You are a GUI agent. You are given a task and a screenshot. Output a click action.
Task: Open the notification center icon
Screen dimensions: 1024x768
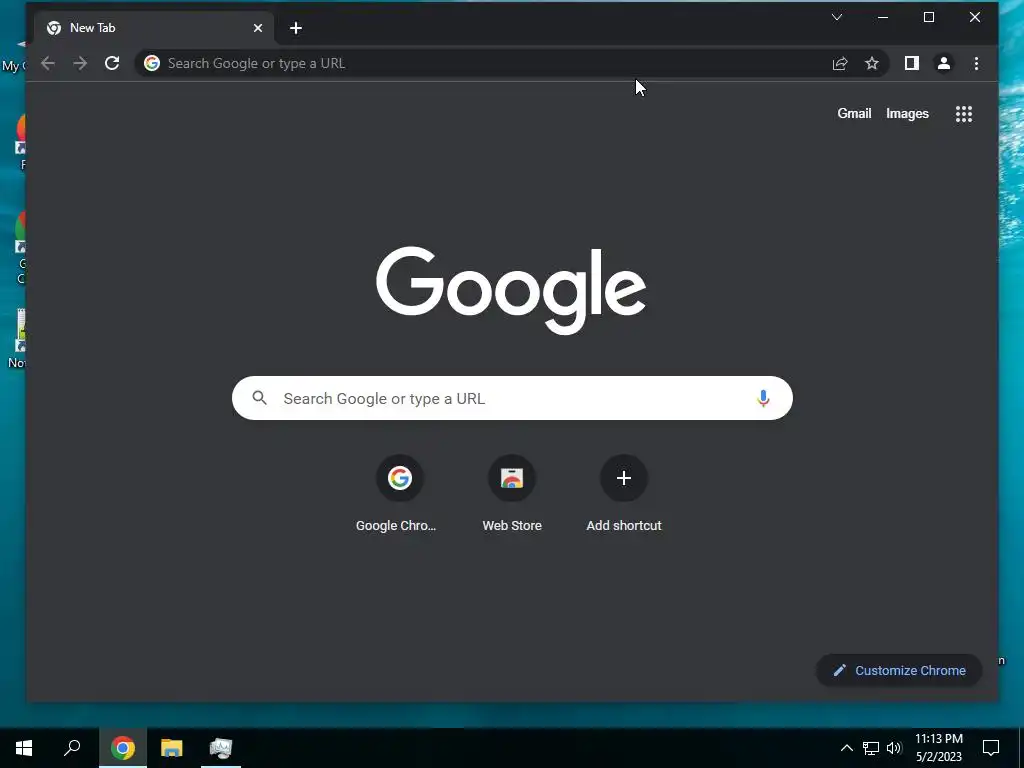[991, 748]
